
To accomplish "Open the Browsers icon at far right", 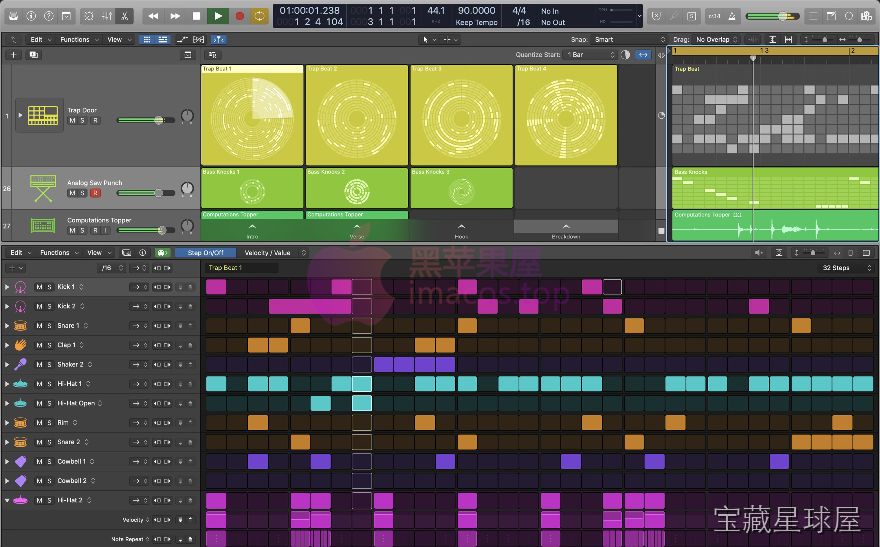I will tap(866, 16).
